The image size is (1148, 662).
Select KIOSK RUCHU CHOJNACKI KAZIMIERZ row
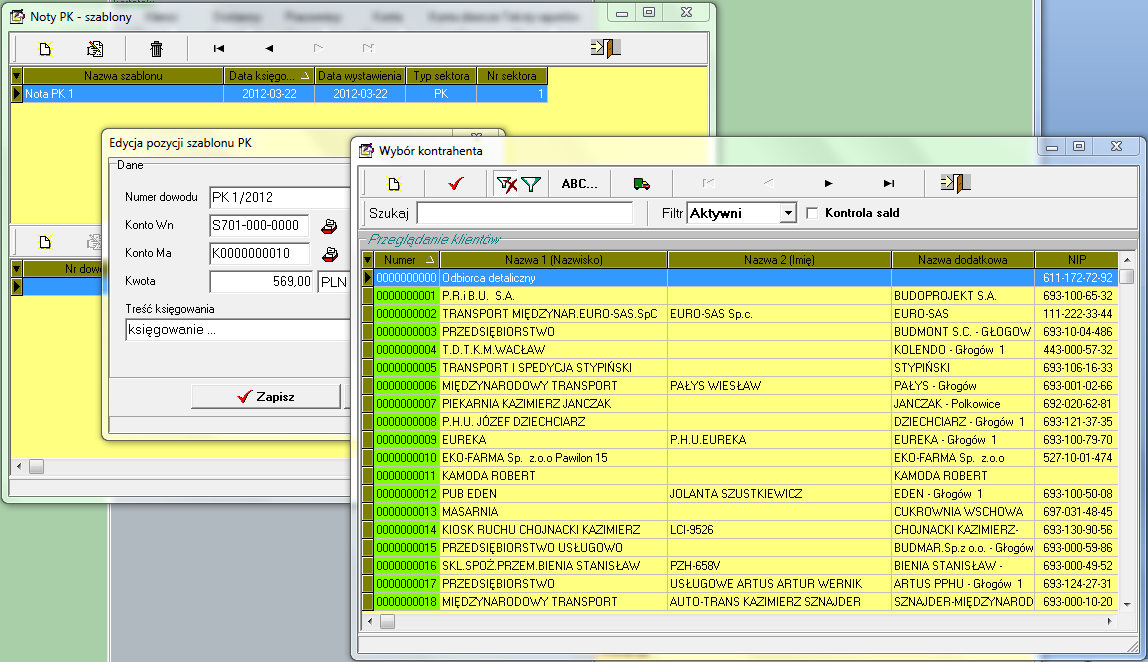coord(740,529)
